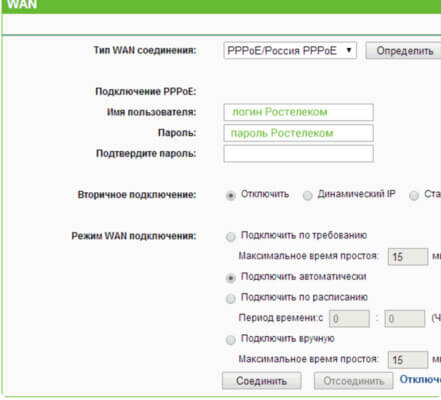Focus the Имя пользователя input field
Viewport: 441px width, 400px height.
click(x=298, y=112)
